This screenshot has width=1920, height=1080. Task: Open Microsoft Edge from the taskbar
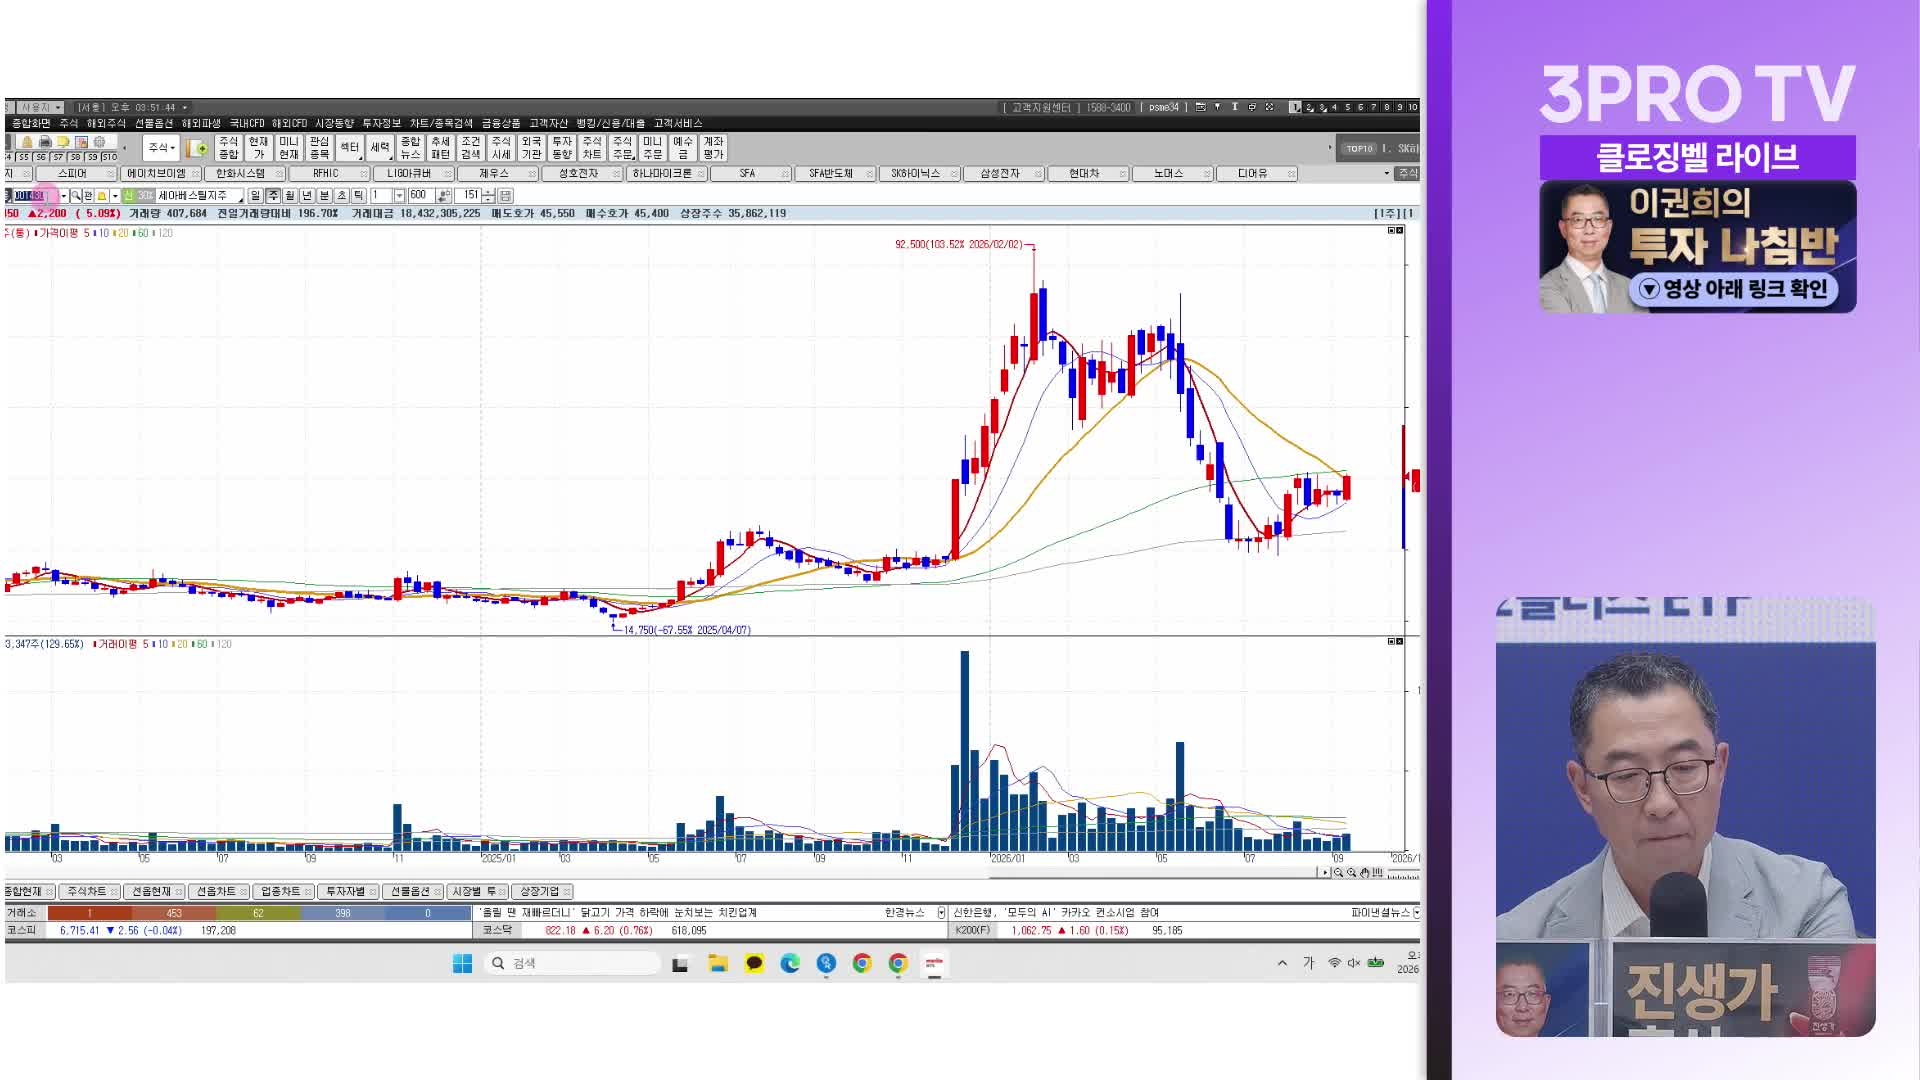click(790, 963)
